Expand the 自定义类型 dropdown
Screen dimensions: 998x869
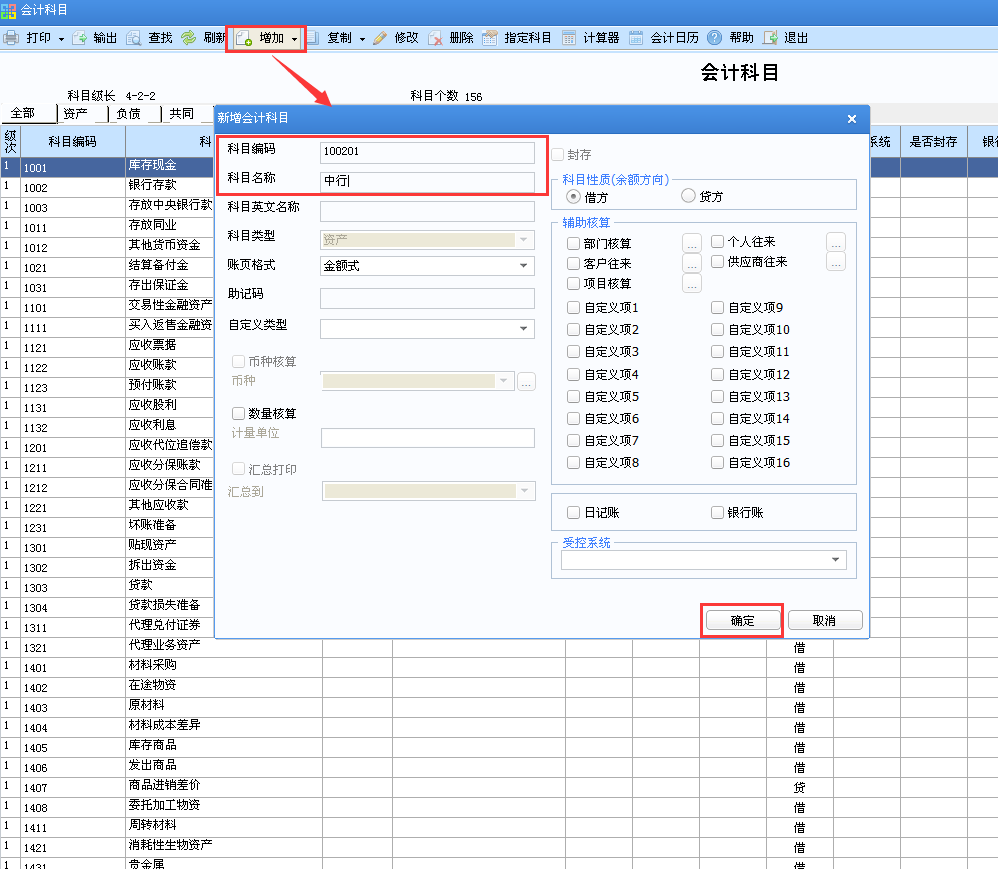[x=522, y=328]
